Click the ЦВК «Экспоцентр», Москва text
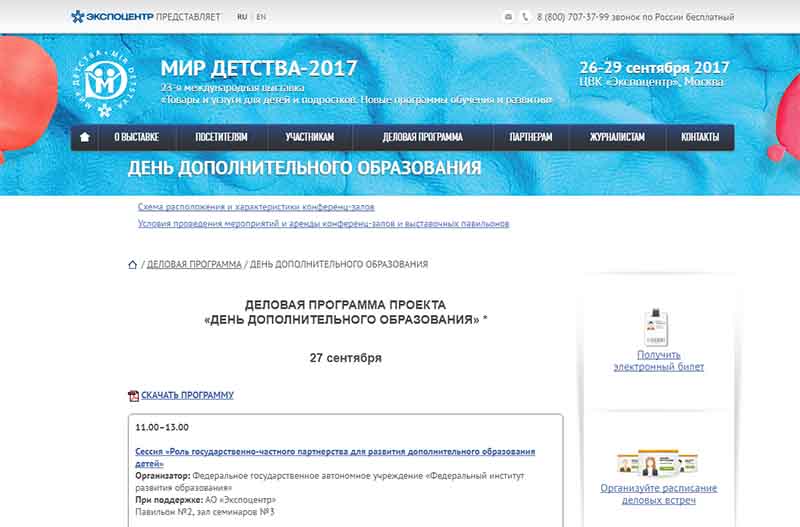This screenshot has width=800, height=527. tap(652, 82)
